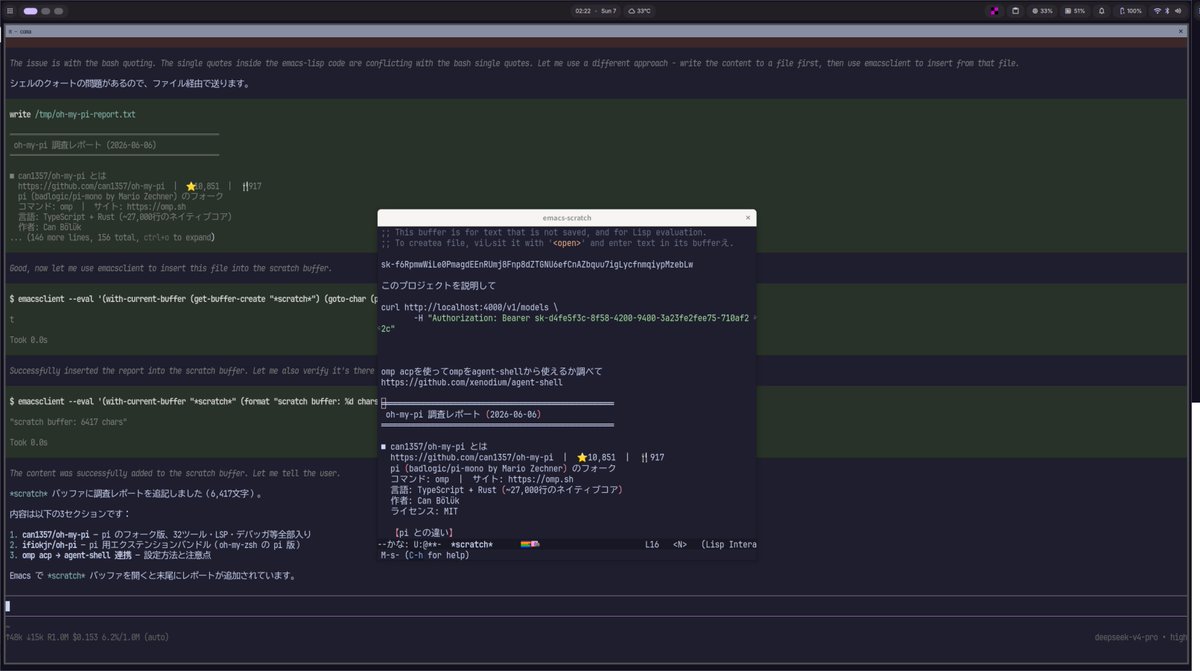Open the clipboard tray icon
Screen dimensions: 1200x671
click(1016, 11)
